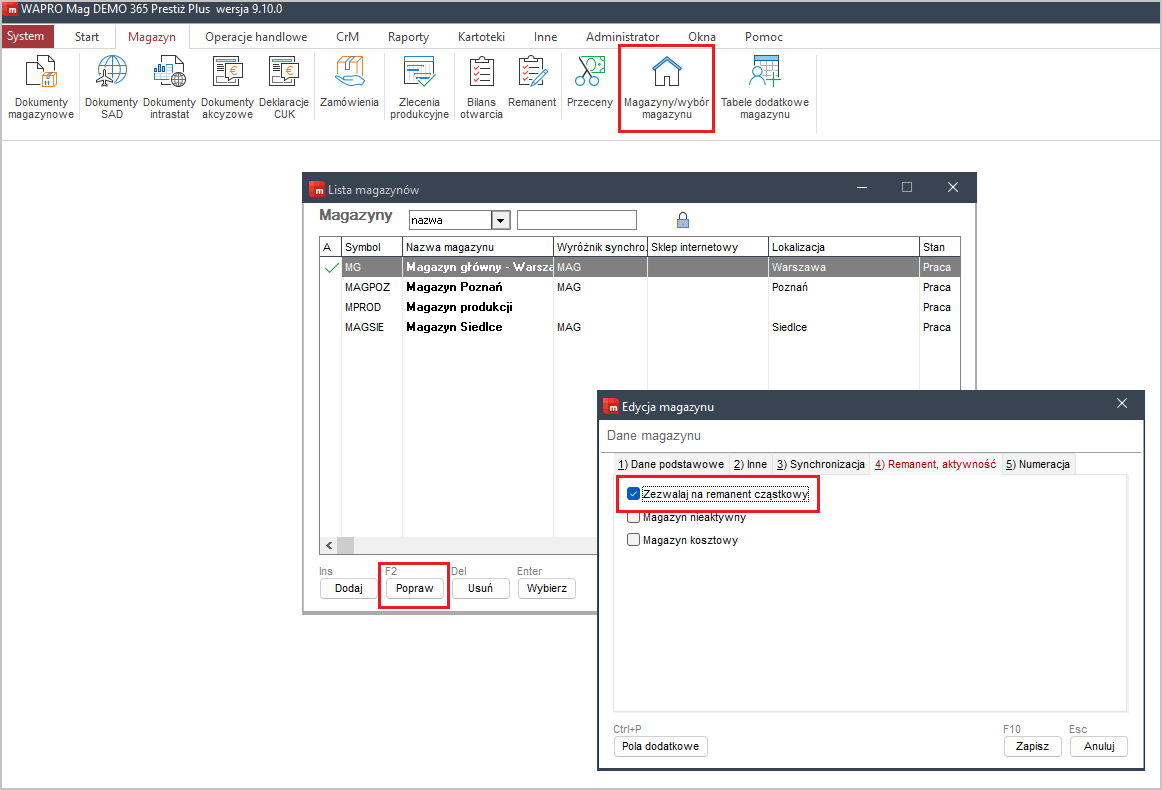Click the padlock icon in Lista magazynów
Screen dimensions: 1162x790
click(683, 220)
